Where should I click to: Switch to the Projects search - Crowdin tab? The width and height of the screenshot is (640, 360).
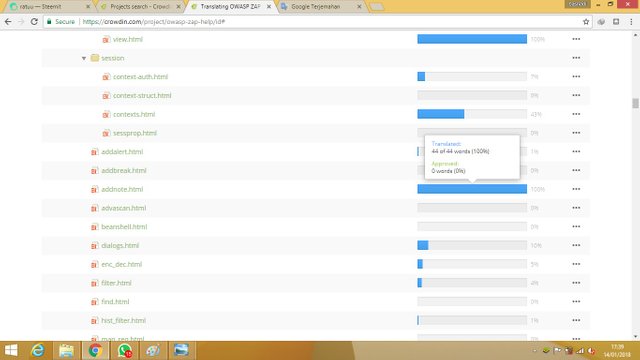[x=140, y=7]
